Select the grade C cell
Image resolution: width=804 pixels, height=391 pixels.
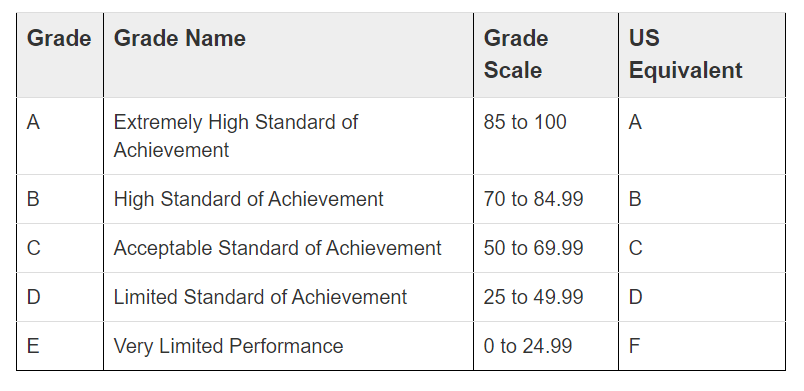[59, 248]
